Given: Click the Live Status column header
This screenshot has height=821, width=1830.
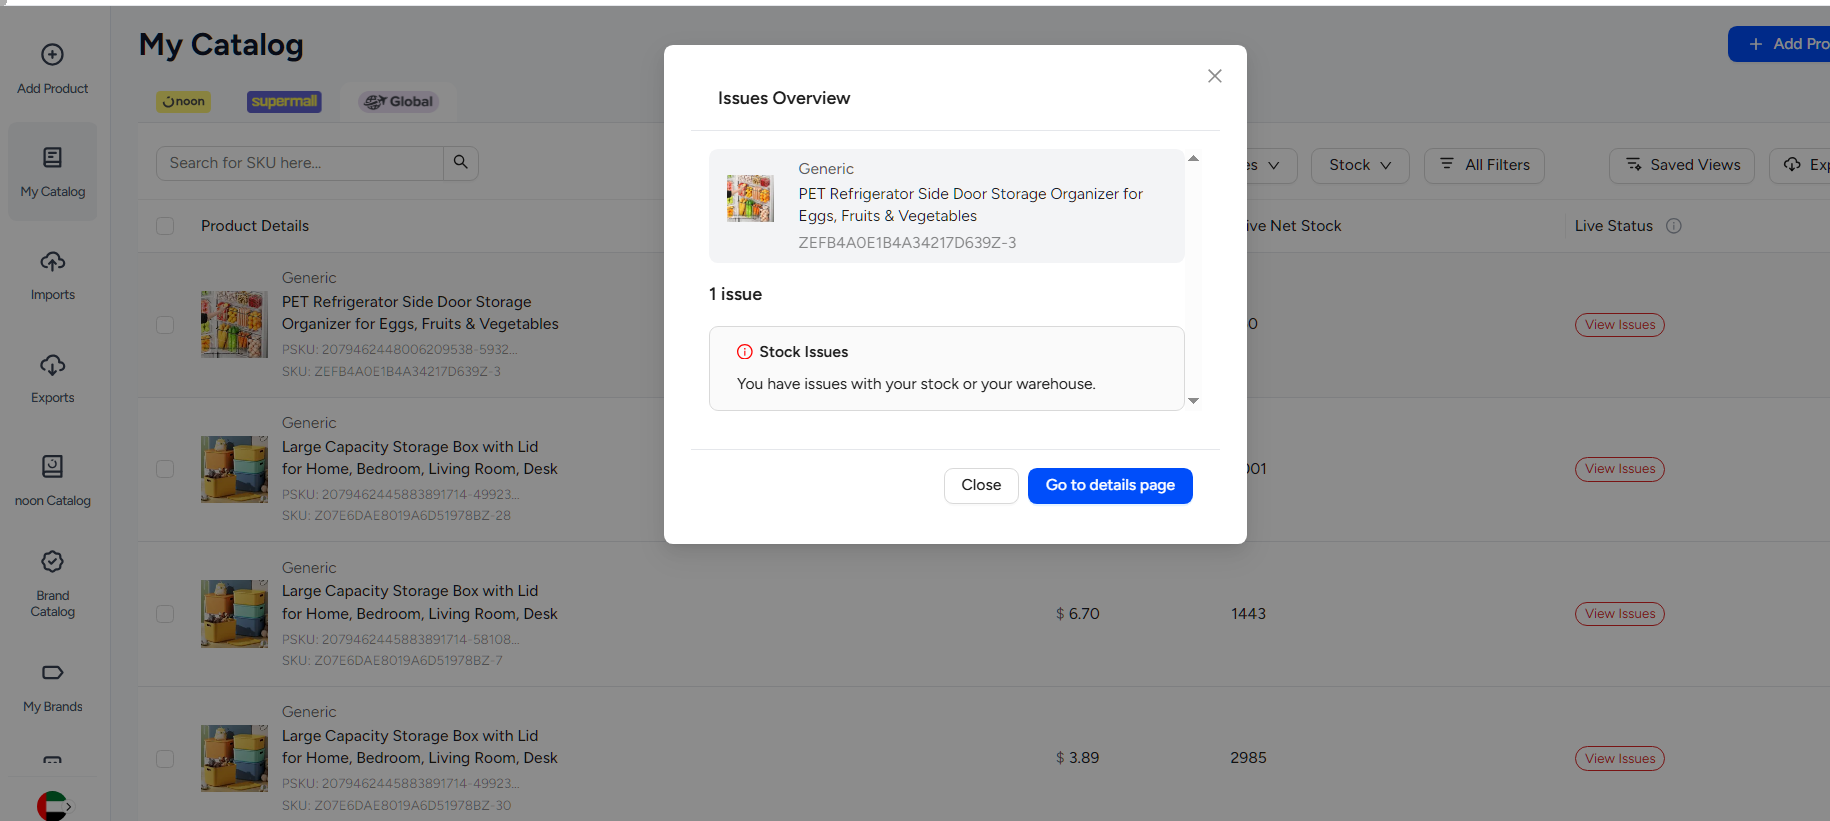Looking at the screenshot, I should coord(1614,226).
